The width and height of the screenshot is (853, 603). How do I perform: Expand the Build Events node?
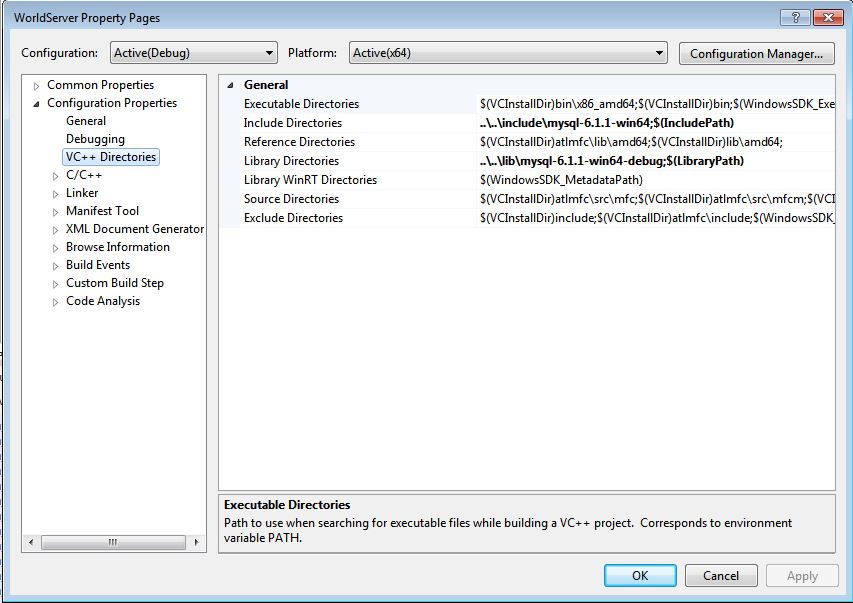pyautogui.click(x=56, y=266)
